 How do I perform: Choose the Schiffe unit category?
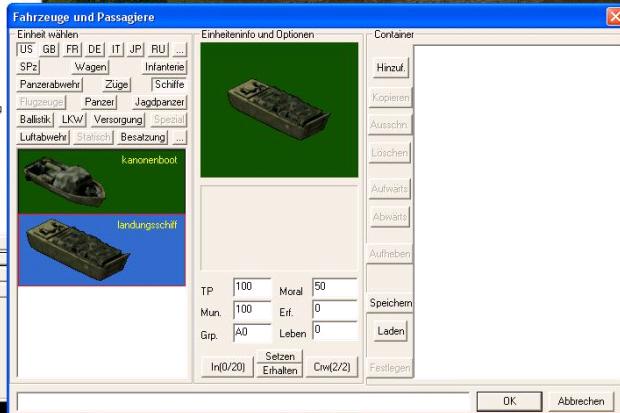[x=169, y=85]
